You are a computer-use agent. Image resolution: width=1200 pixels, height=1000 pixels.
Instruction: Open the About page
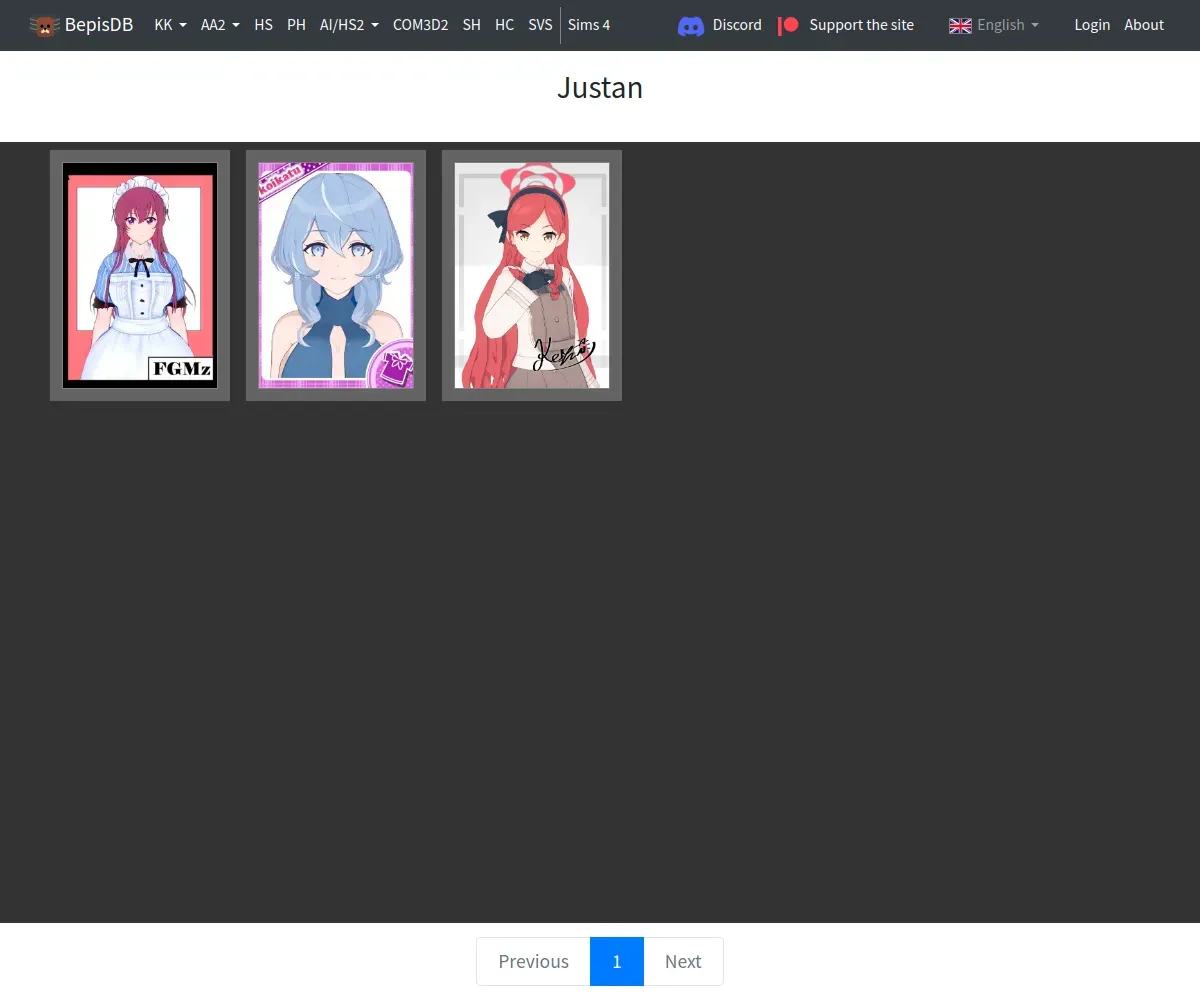click(1144, 25)
